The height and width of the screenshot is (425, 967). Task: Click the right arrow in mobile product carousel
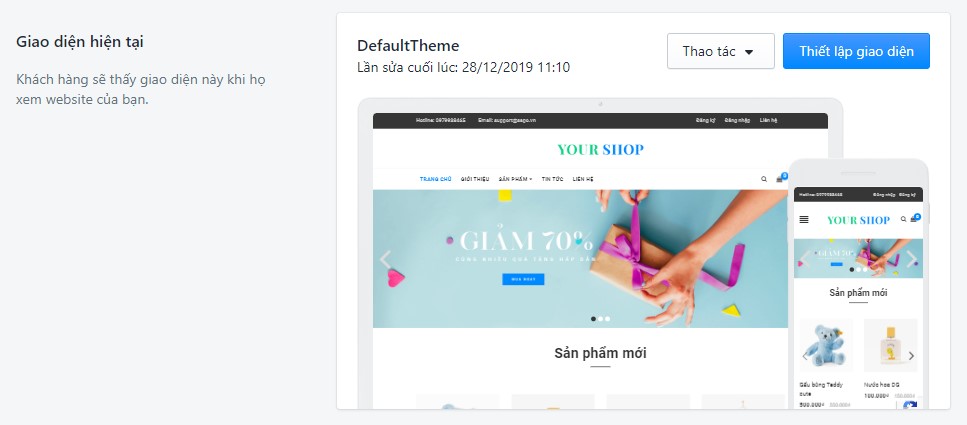pos(911,356)
